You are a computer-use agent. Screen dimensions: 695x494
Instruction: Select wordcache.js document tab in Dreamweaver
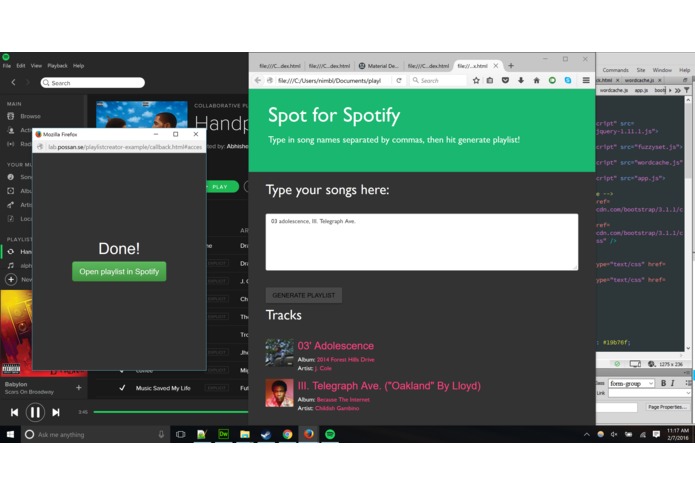point(640,80)
